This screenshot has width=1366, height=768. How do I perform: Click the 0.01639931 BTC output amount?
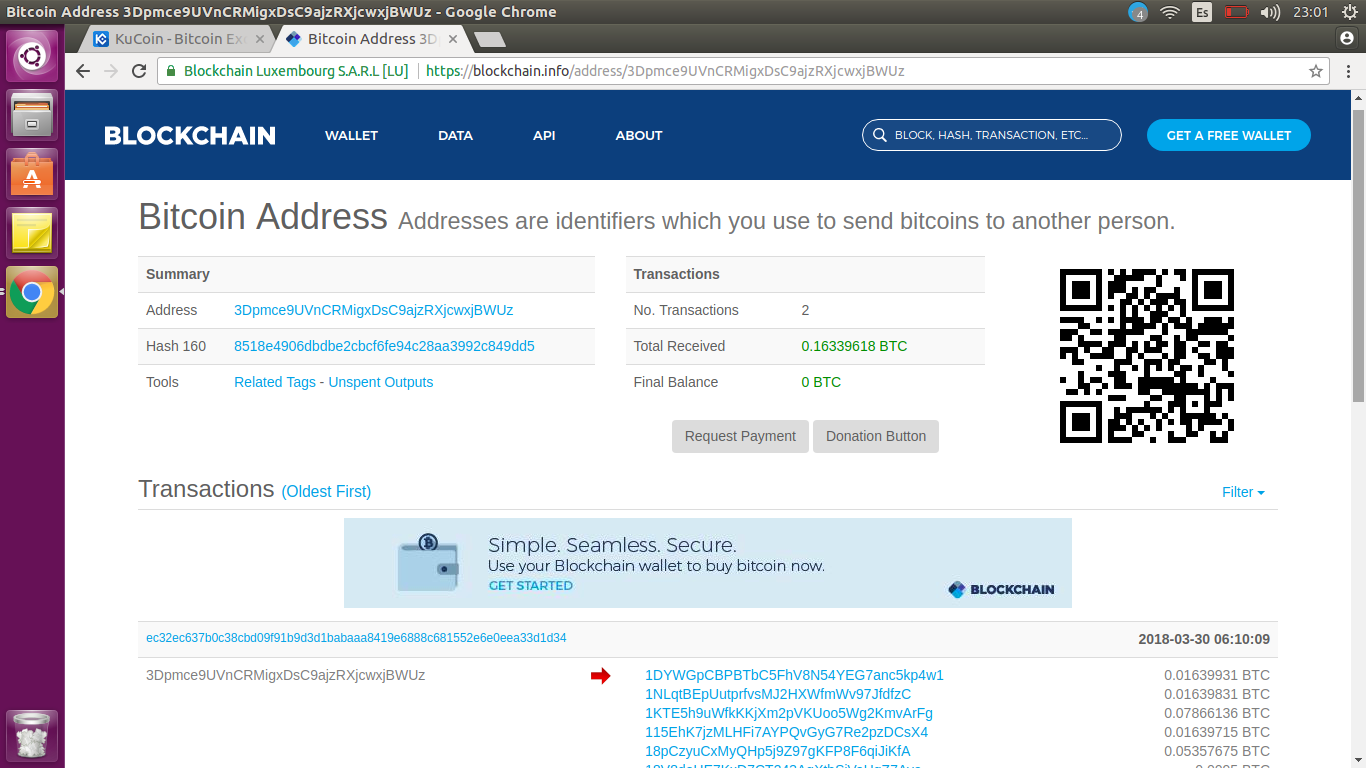coord(1217,675)
